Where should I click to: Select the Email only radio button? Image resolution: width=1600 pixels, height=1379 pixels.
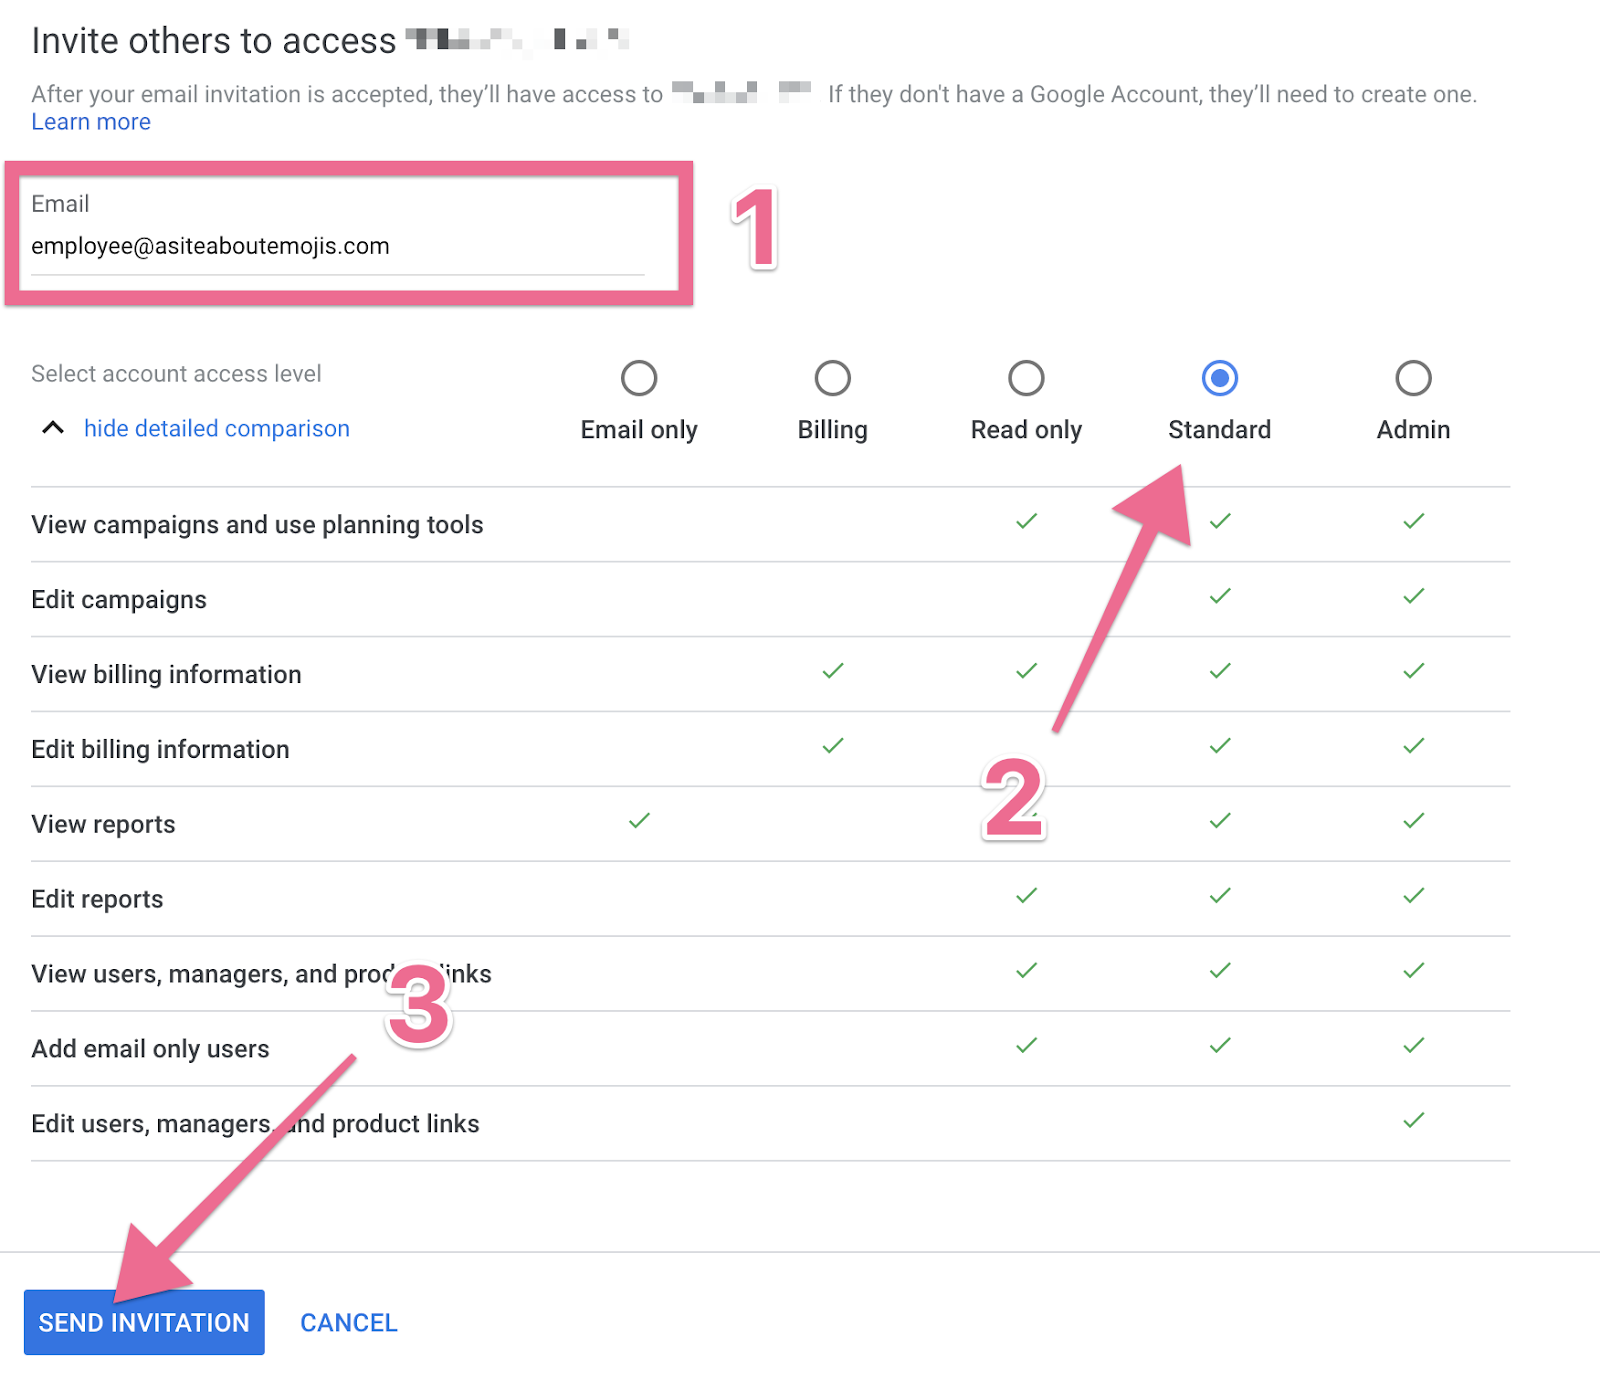(639, 378)
